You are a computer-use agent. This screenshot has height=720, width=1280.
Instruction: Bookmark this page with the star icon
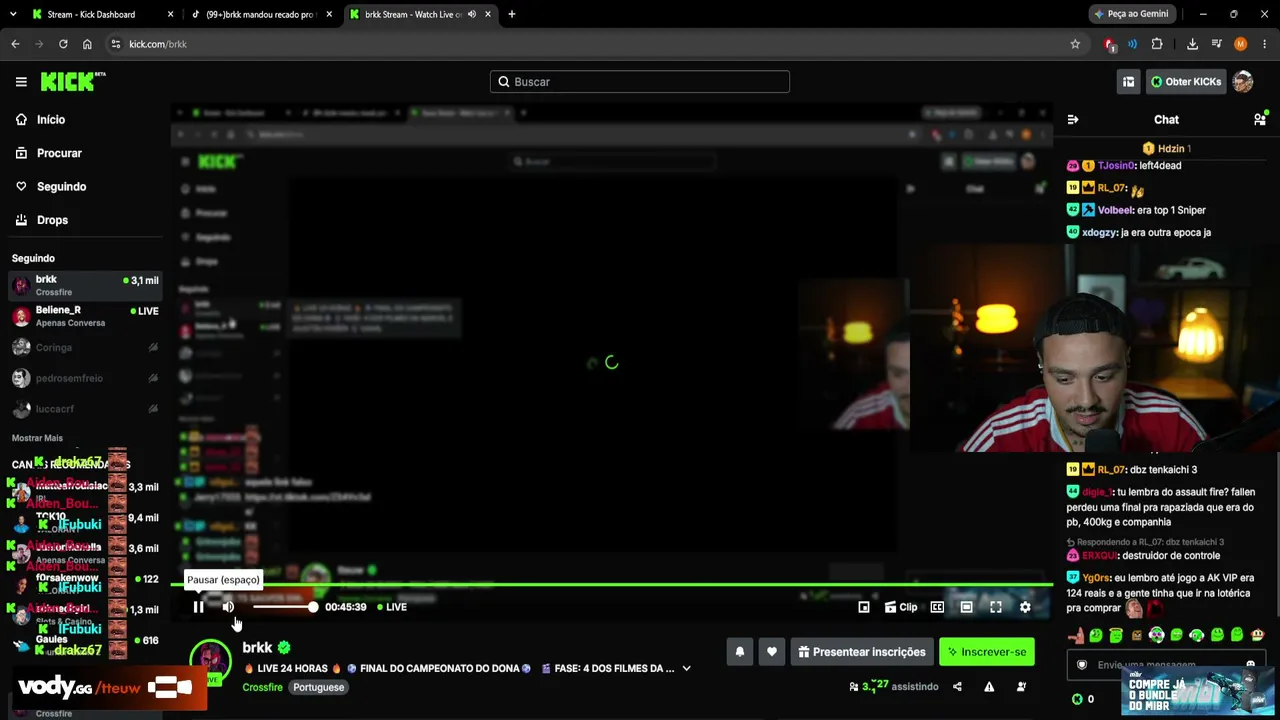tap(1075, 44)
